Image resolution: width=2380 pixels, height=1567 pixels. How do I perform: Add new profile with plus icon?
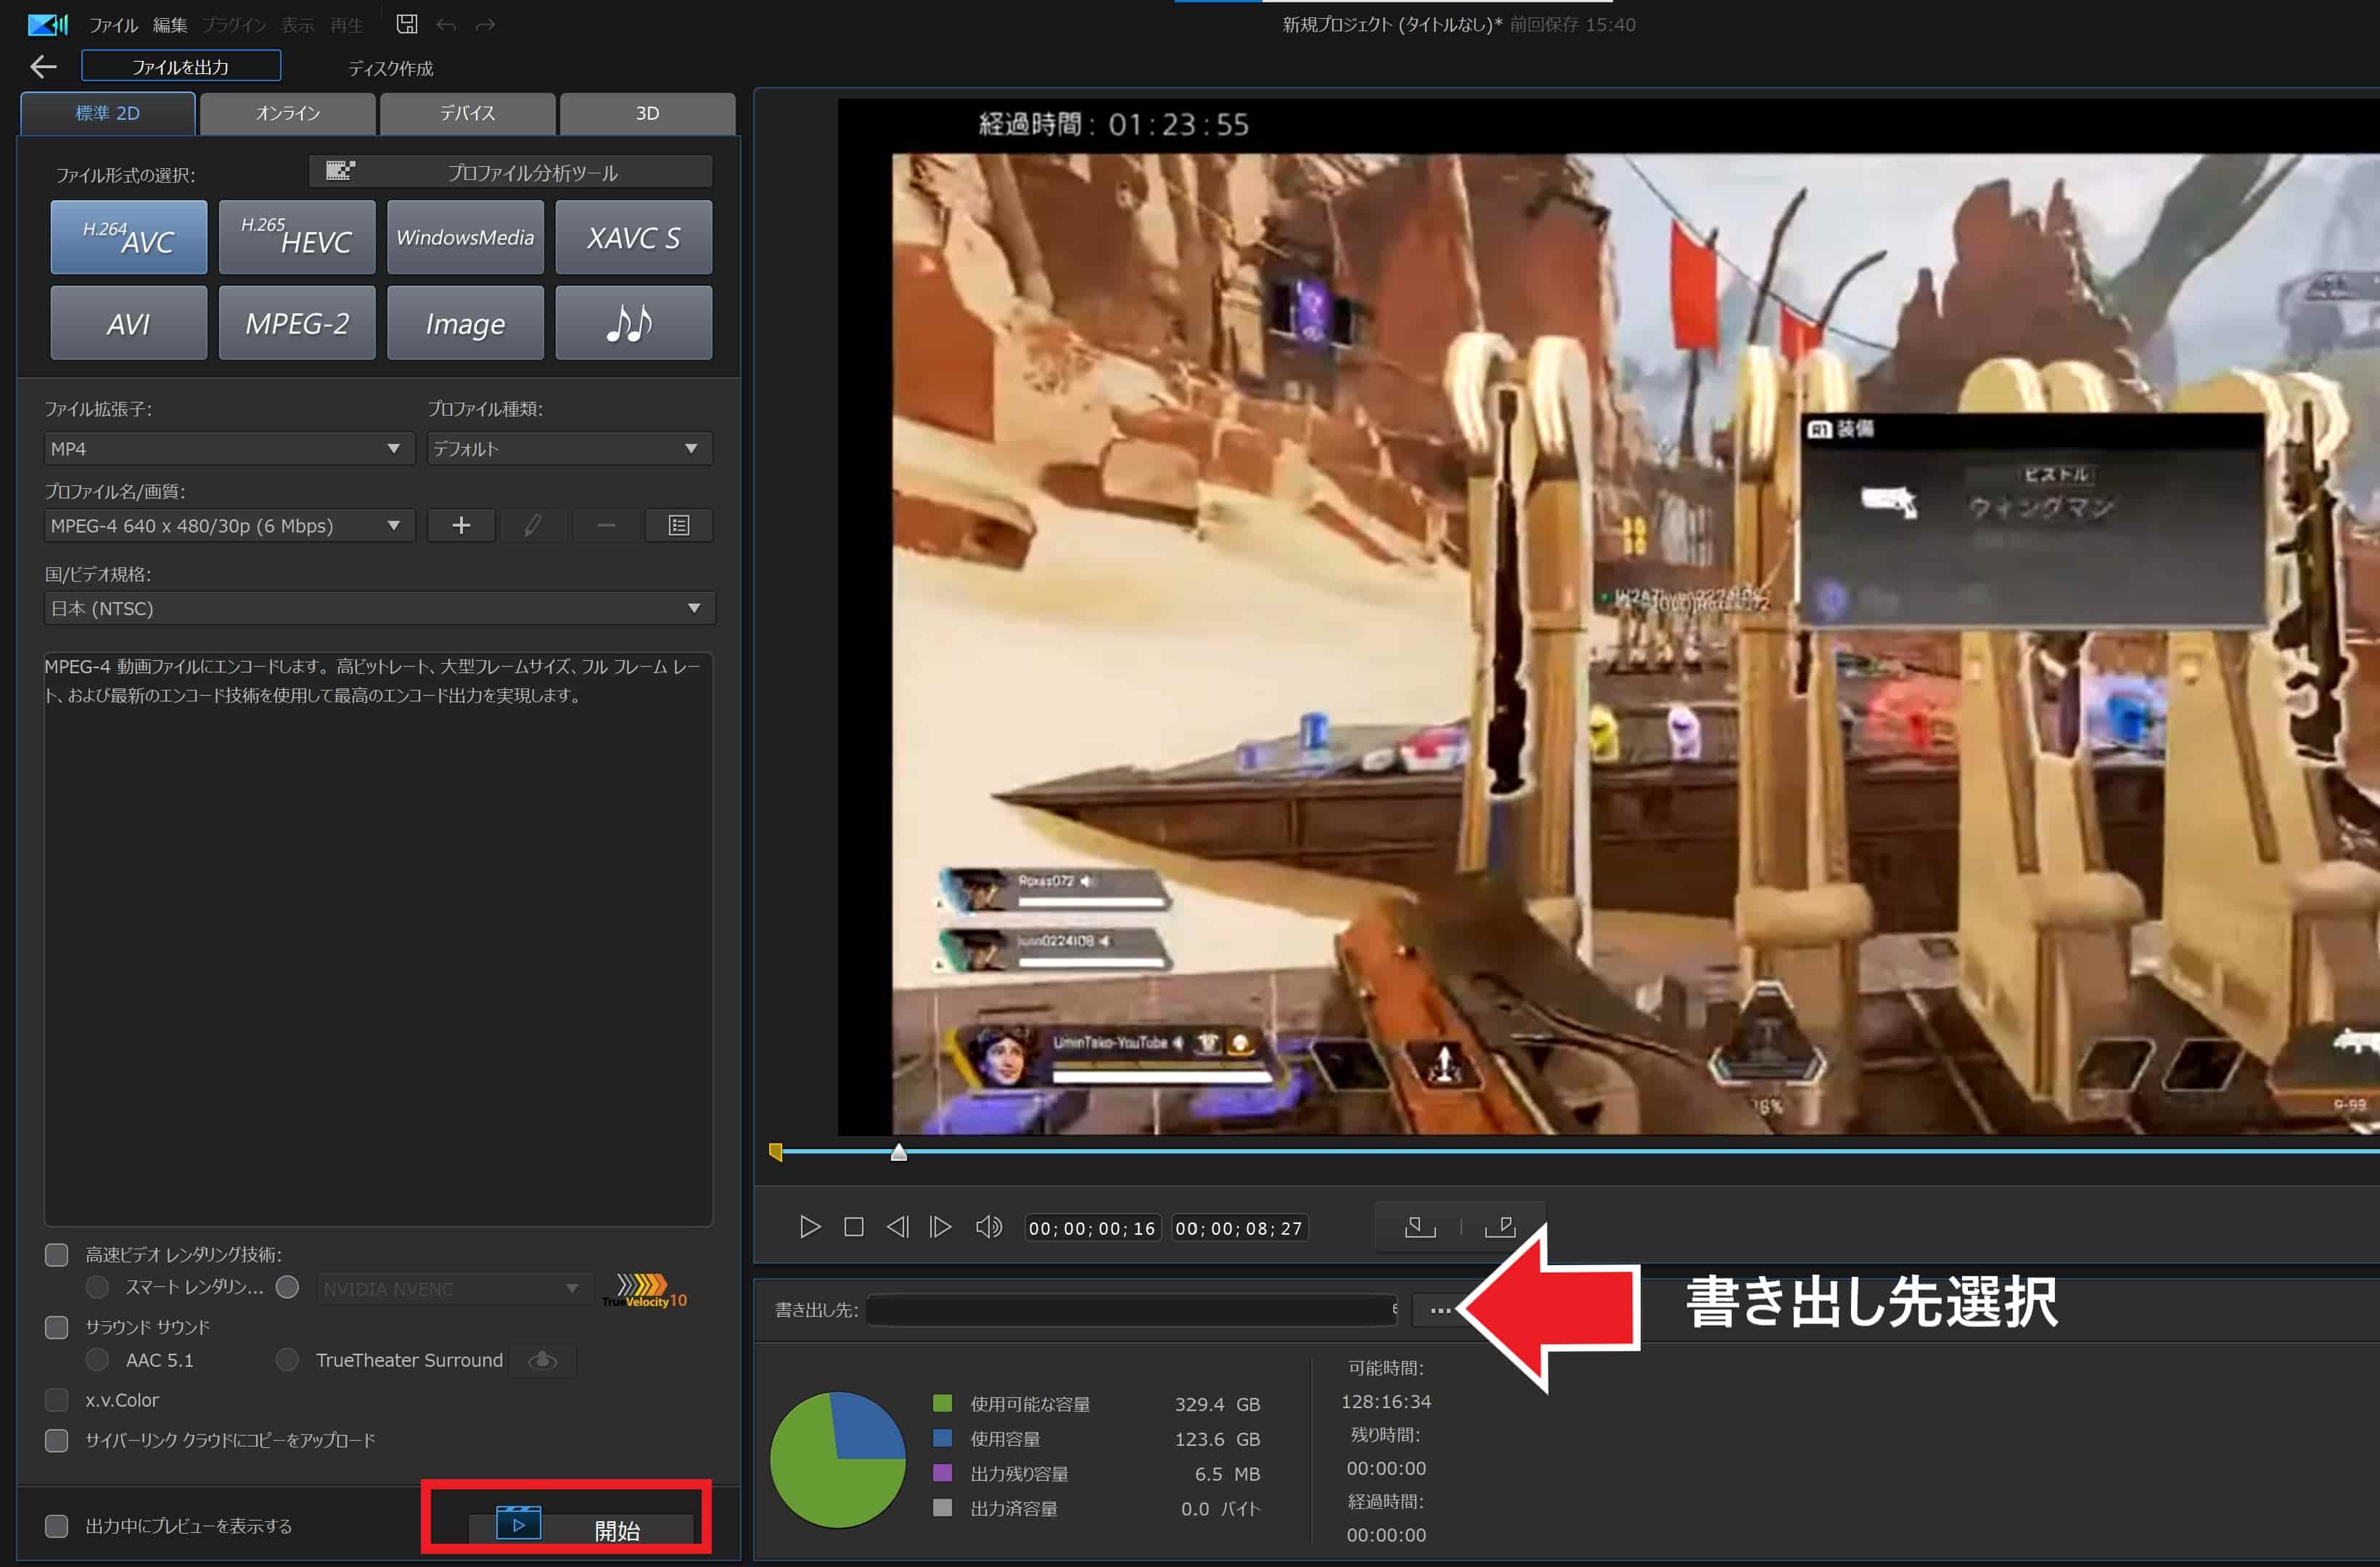(x=461, y=525)
